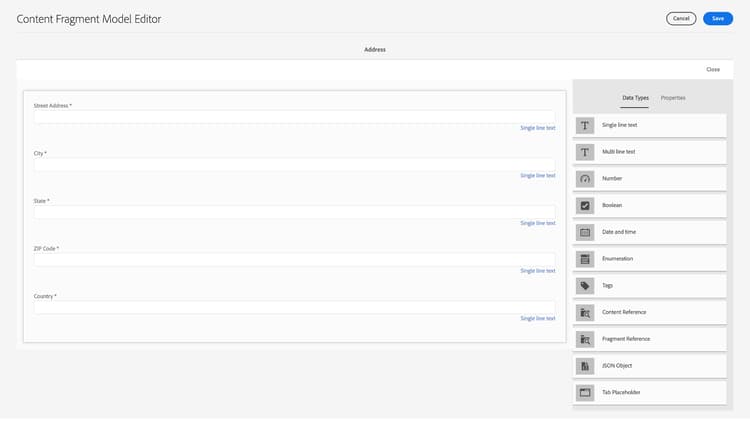This screenshot has height=421, width=750.
Task: Click Single line text link under Street Address
Action: point(538,128)
